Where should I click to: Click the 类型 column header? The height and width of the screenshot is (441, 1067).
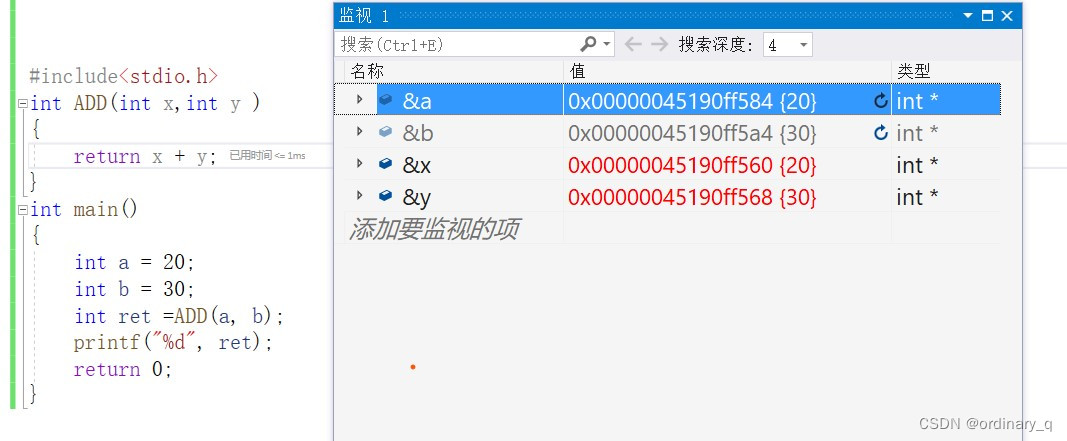(947, 71)
